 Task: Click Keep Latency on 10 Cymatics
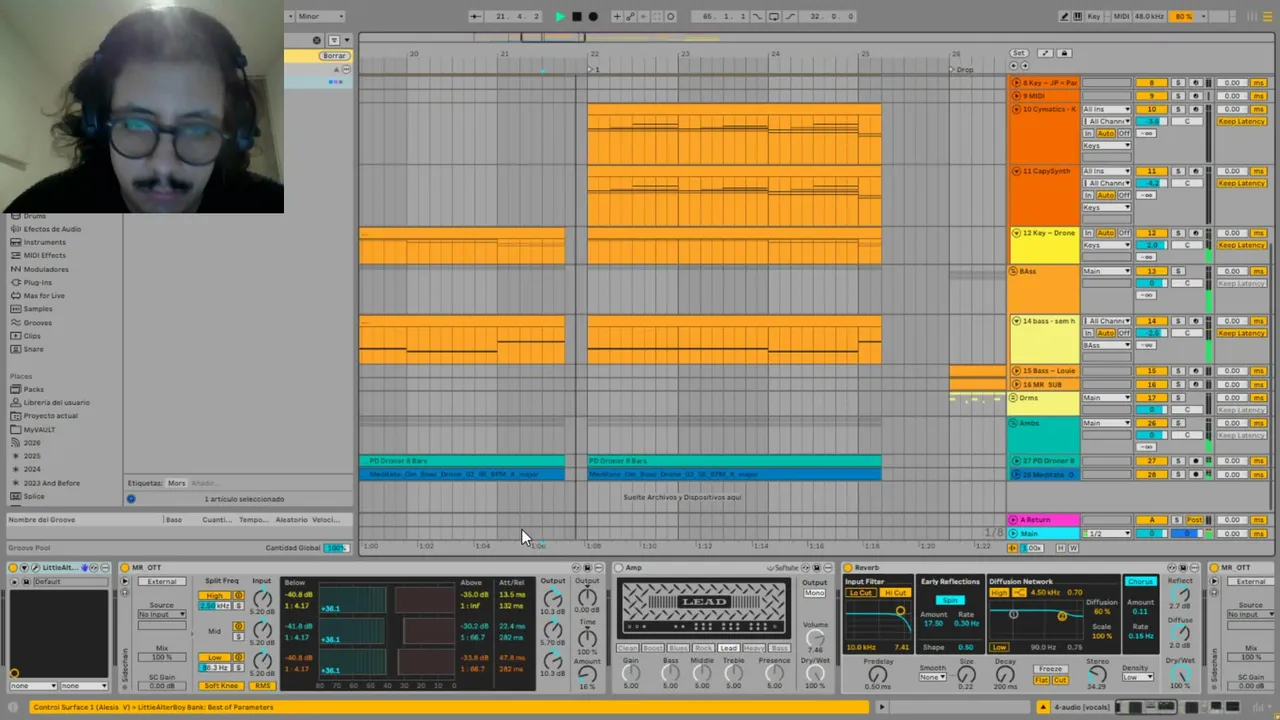click(x=1241, y=121)
